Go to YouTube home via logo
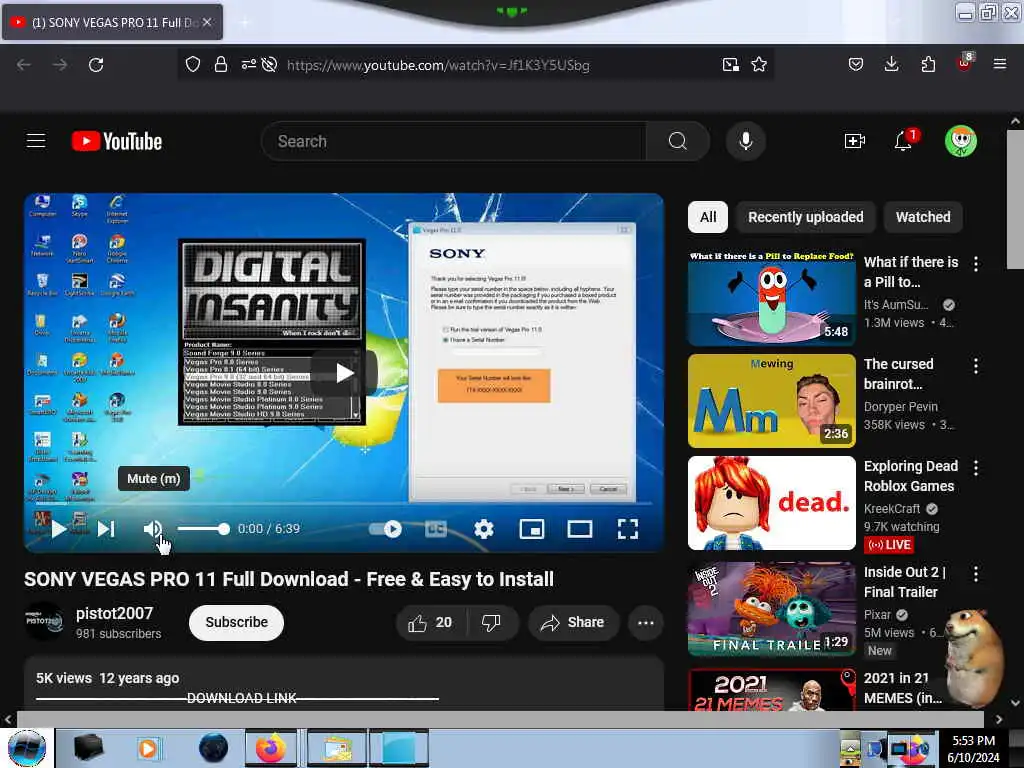Viewport: 1024px width, 768px height. tap(117, 141)
